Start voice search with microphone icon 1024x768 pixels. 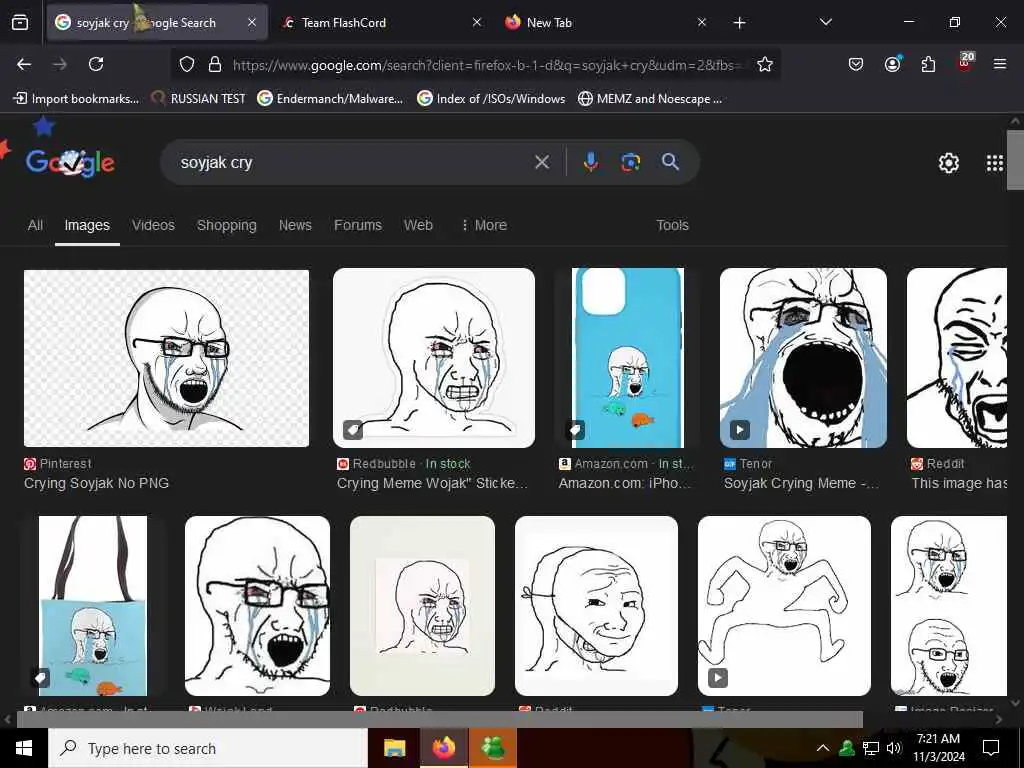pyautogui.click(x=590, y=162)
